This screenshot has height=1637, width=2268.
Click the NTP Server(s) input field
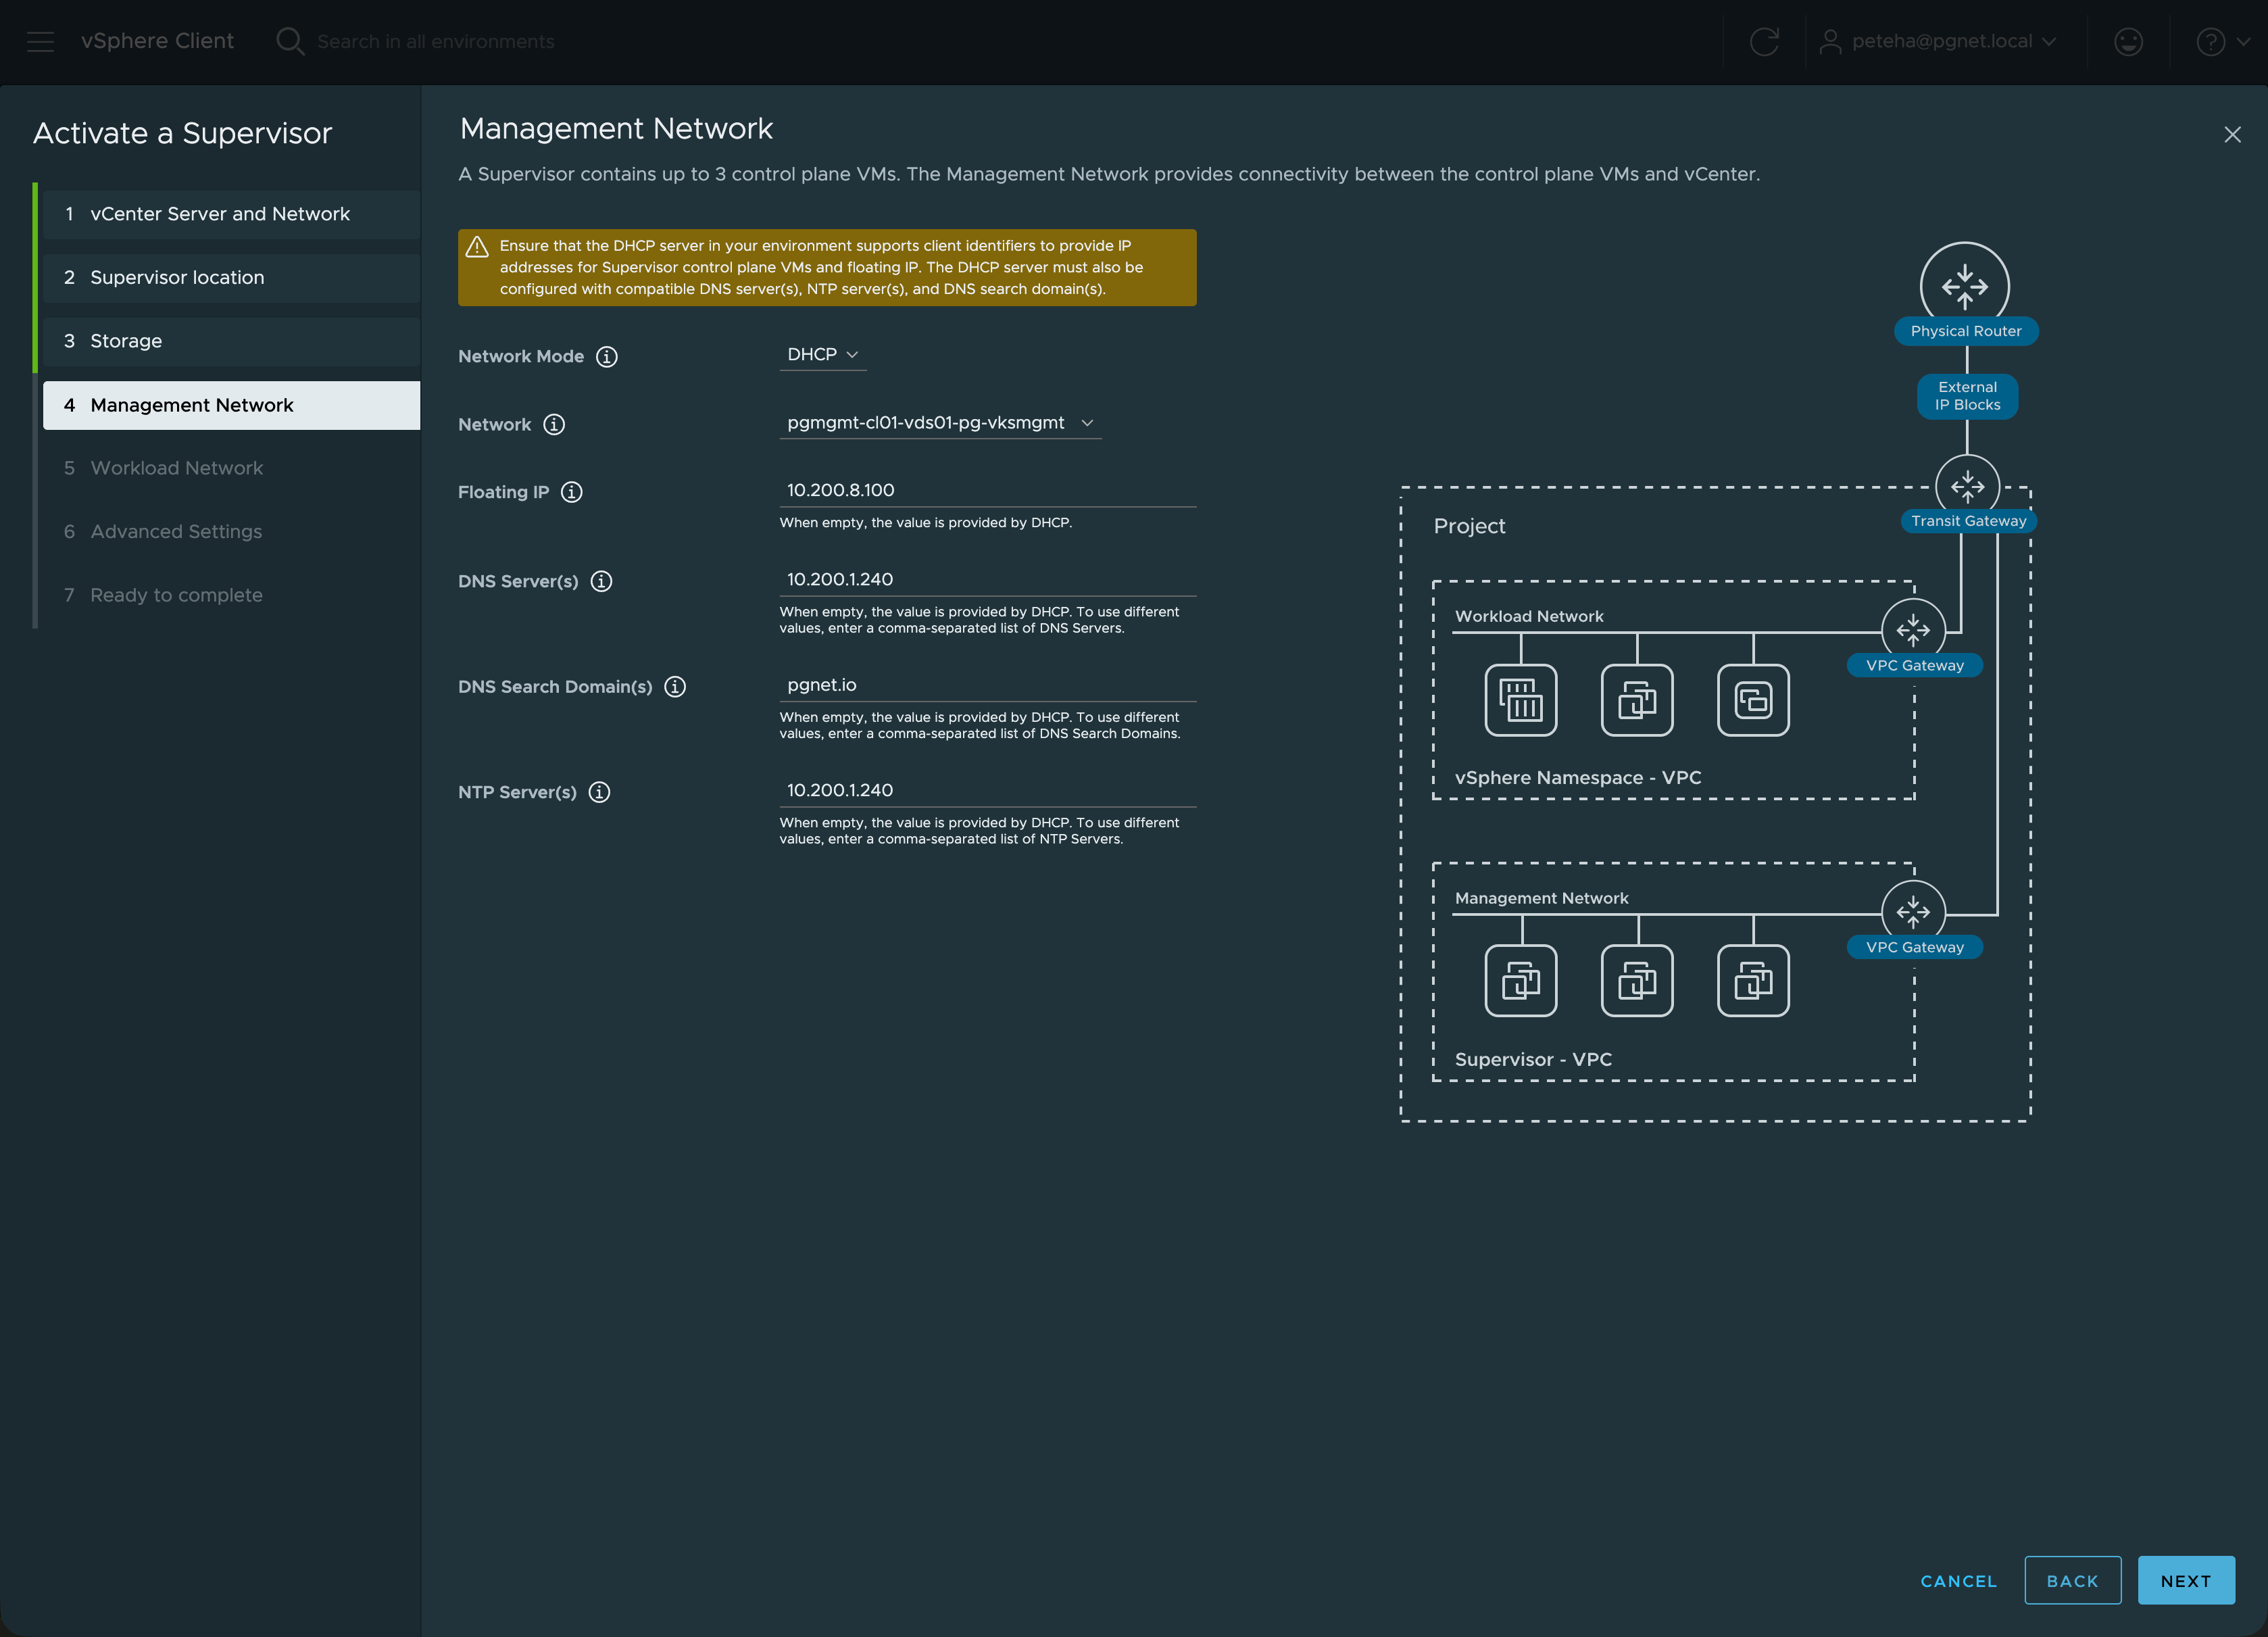(988, 791)
